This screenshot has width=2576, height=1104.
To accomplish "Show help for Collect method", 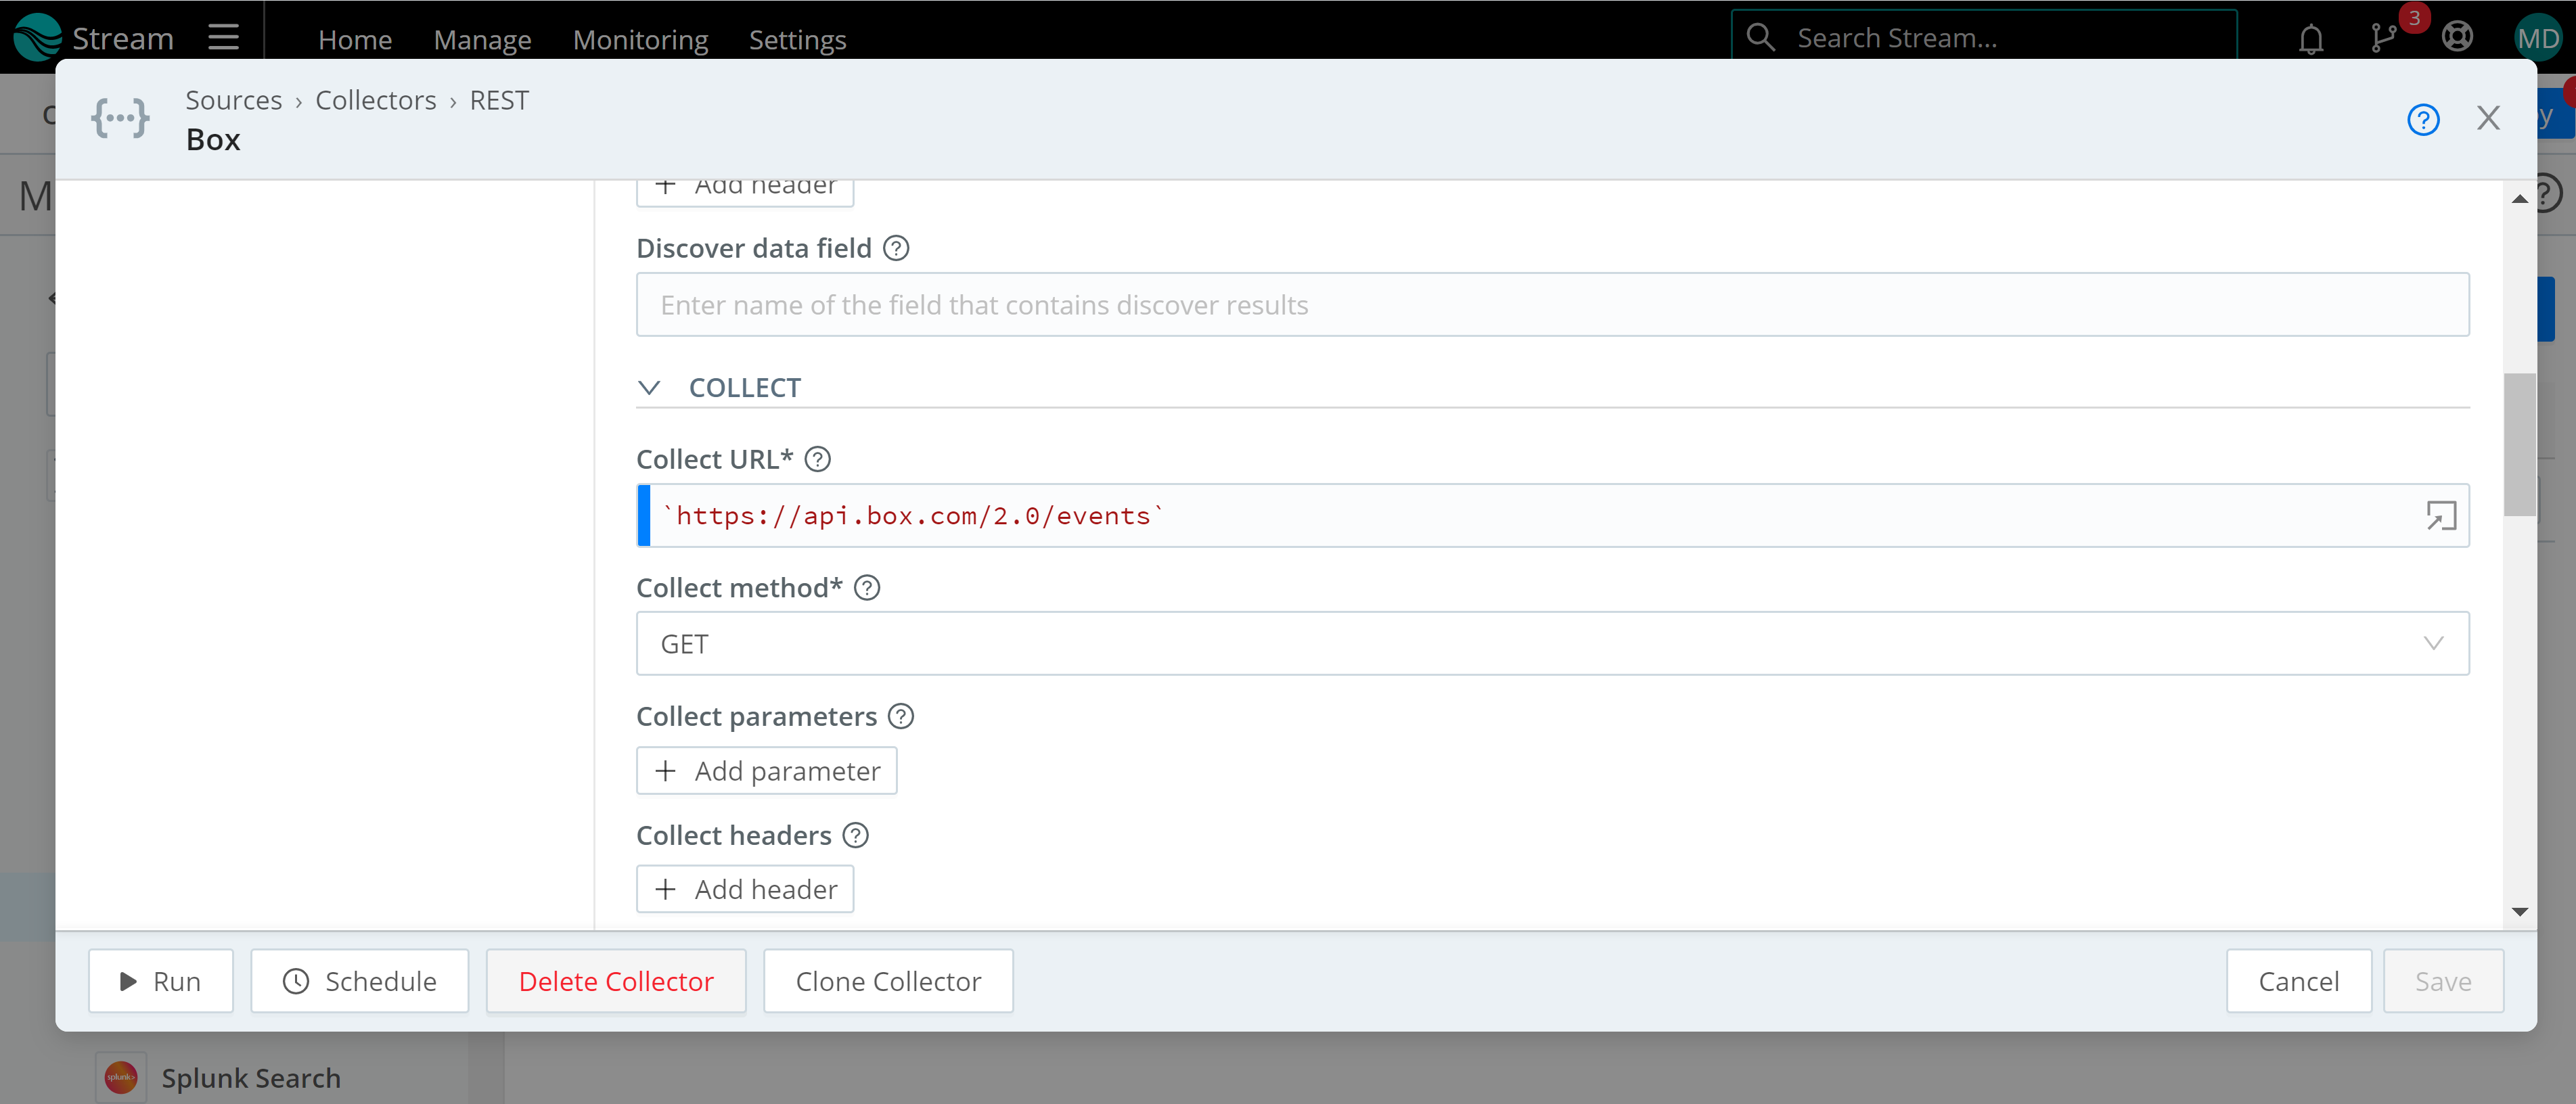I will pos(867,587).
